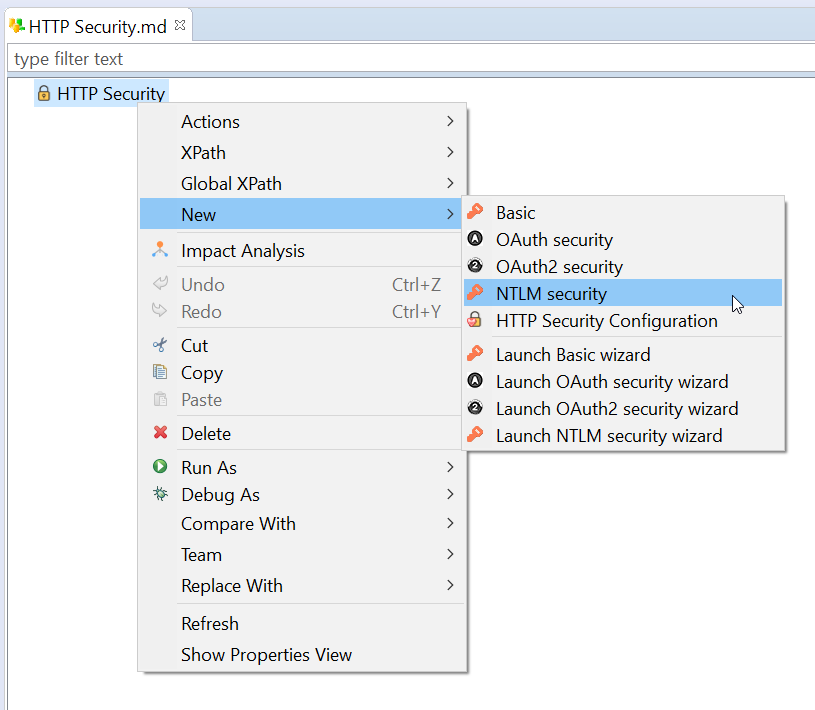Choose Delete from the context menu
The height and width of the screenshot is (710, 815).
[301, 433]
